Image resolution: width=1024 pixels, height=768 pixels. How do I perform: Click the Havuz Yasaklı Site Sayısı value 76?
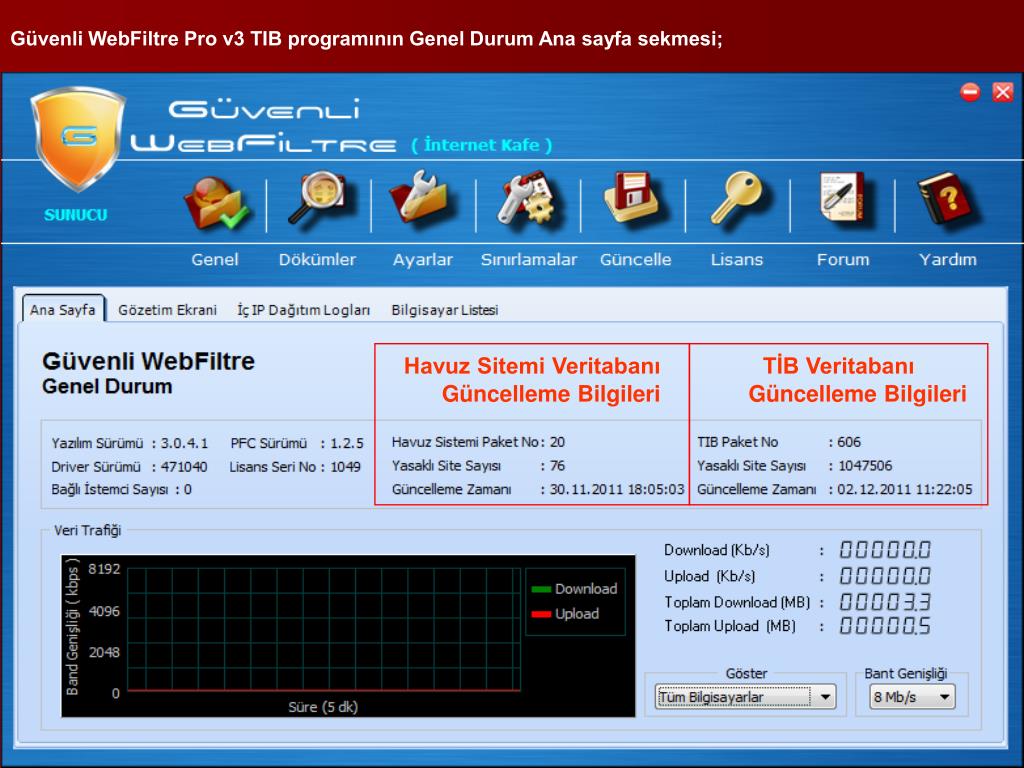(557, 466)
